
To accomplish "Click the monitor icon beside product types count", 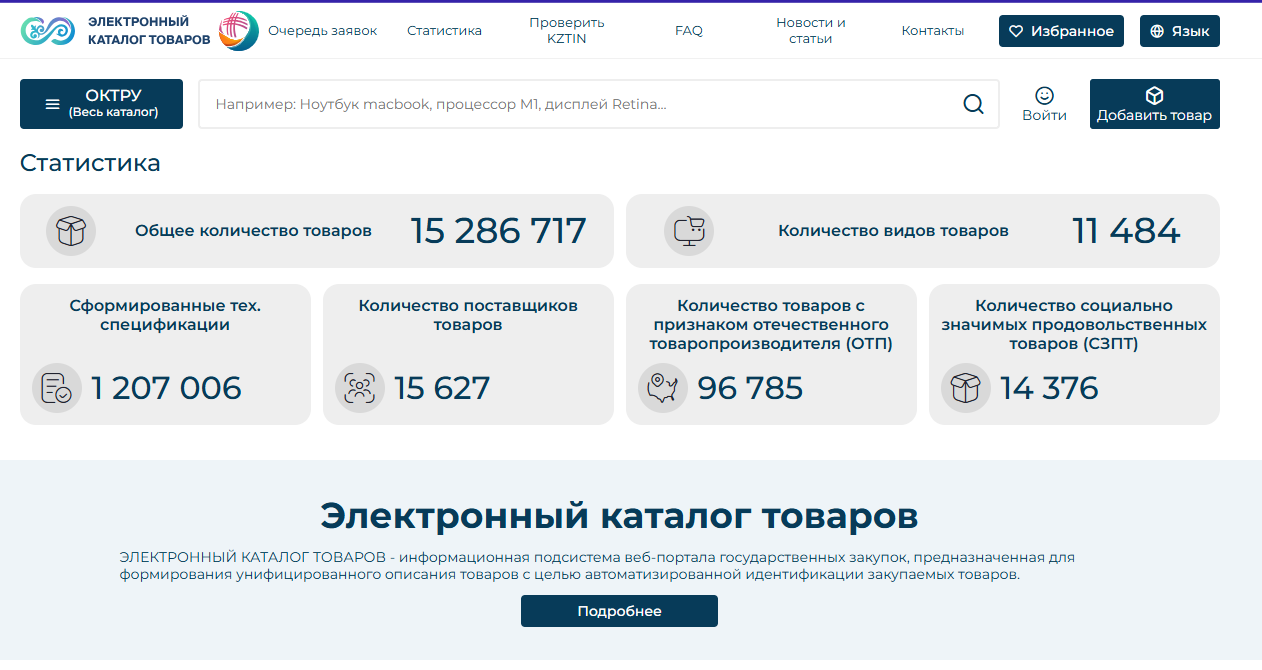I will pyautogui.click(x=688, y=230).
